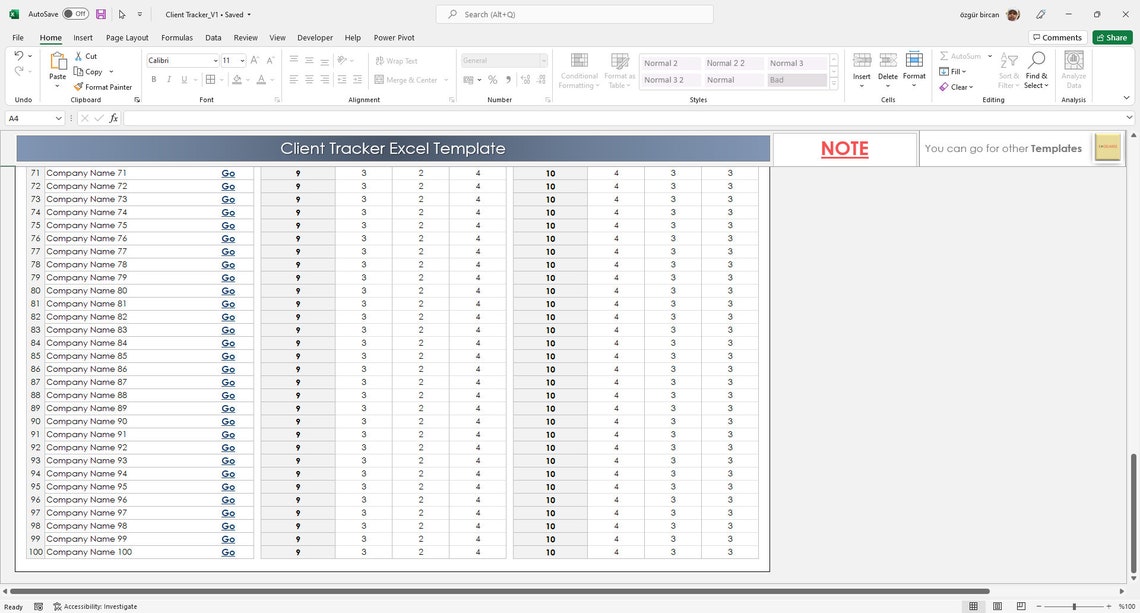Toggle Bold formatting
This screenshot has width=1140, height=613.
pos(153,79)
